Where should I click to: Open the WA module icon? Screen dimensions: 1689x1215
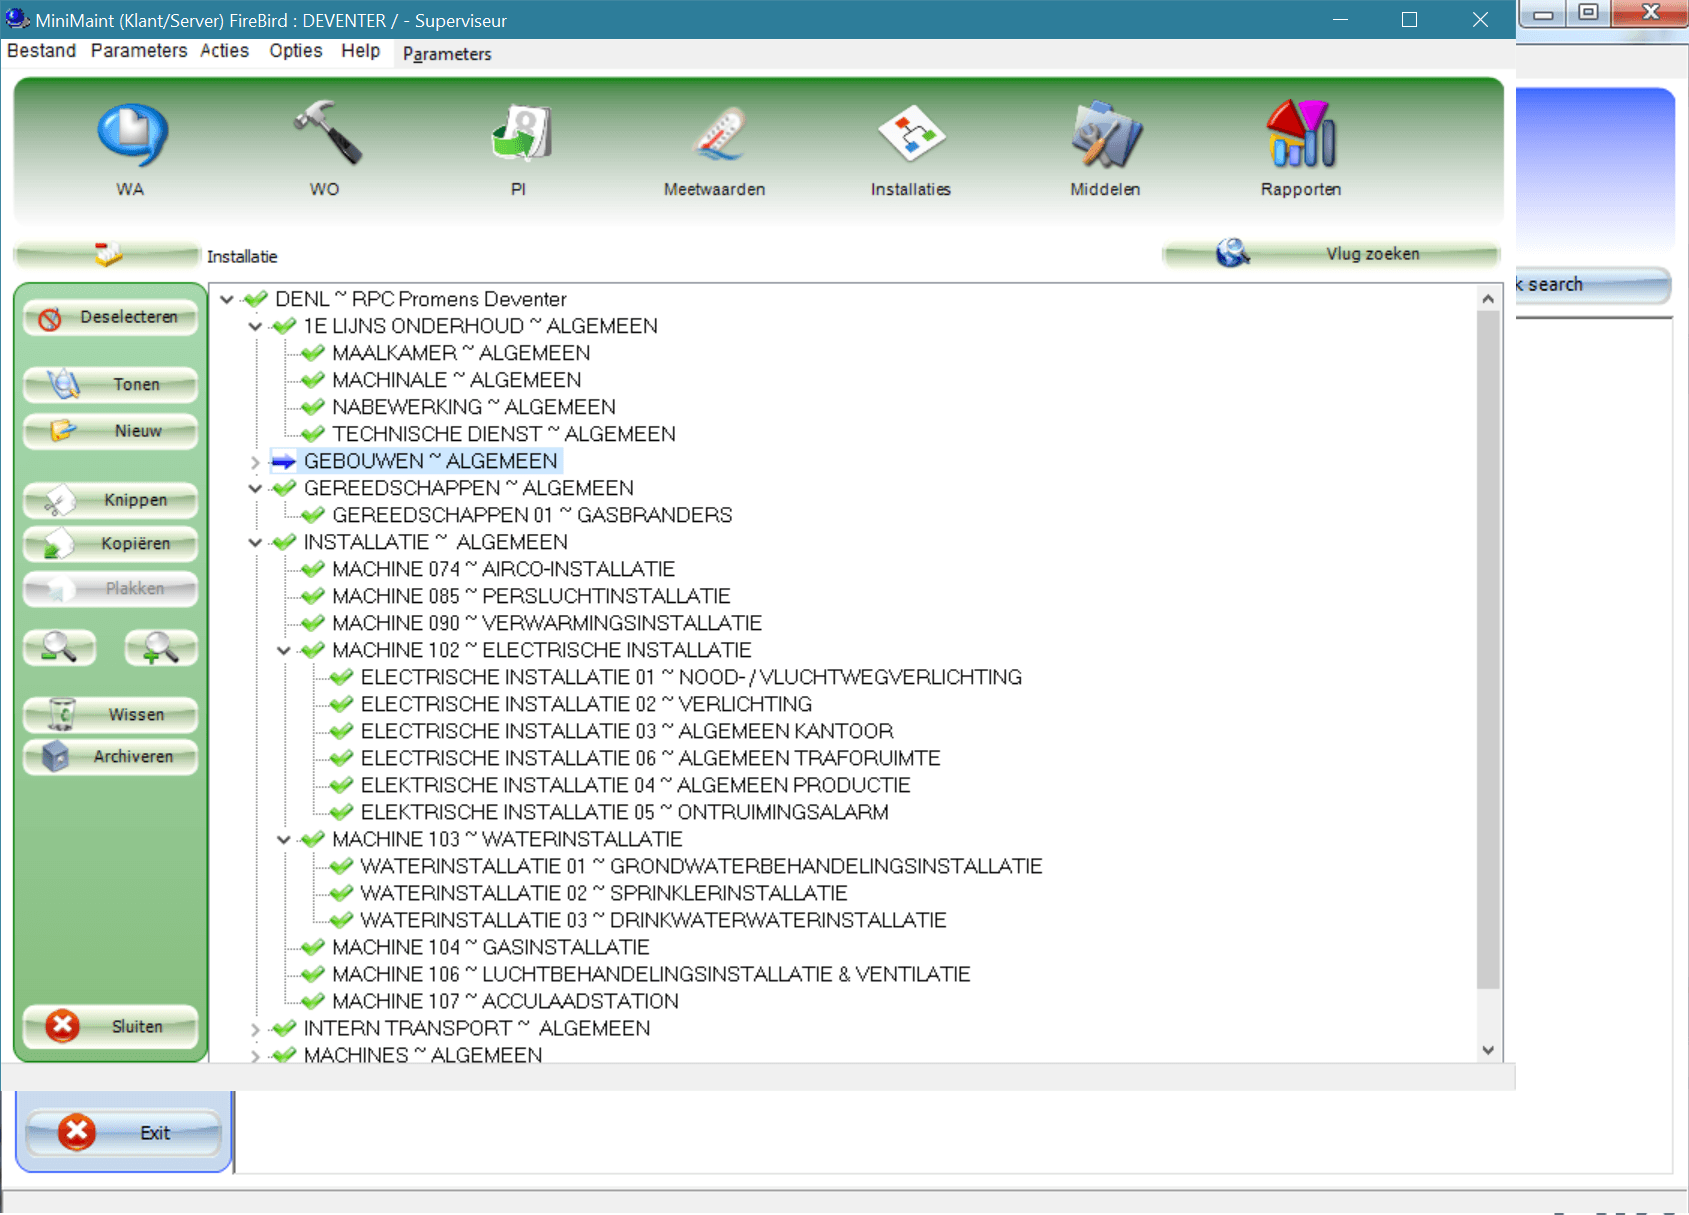coord(131,133)
